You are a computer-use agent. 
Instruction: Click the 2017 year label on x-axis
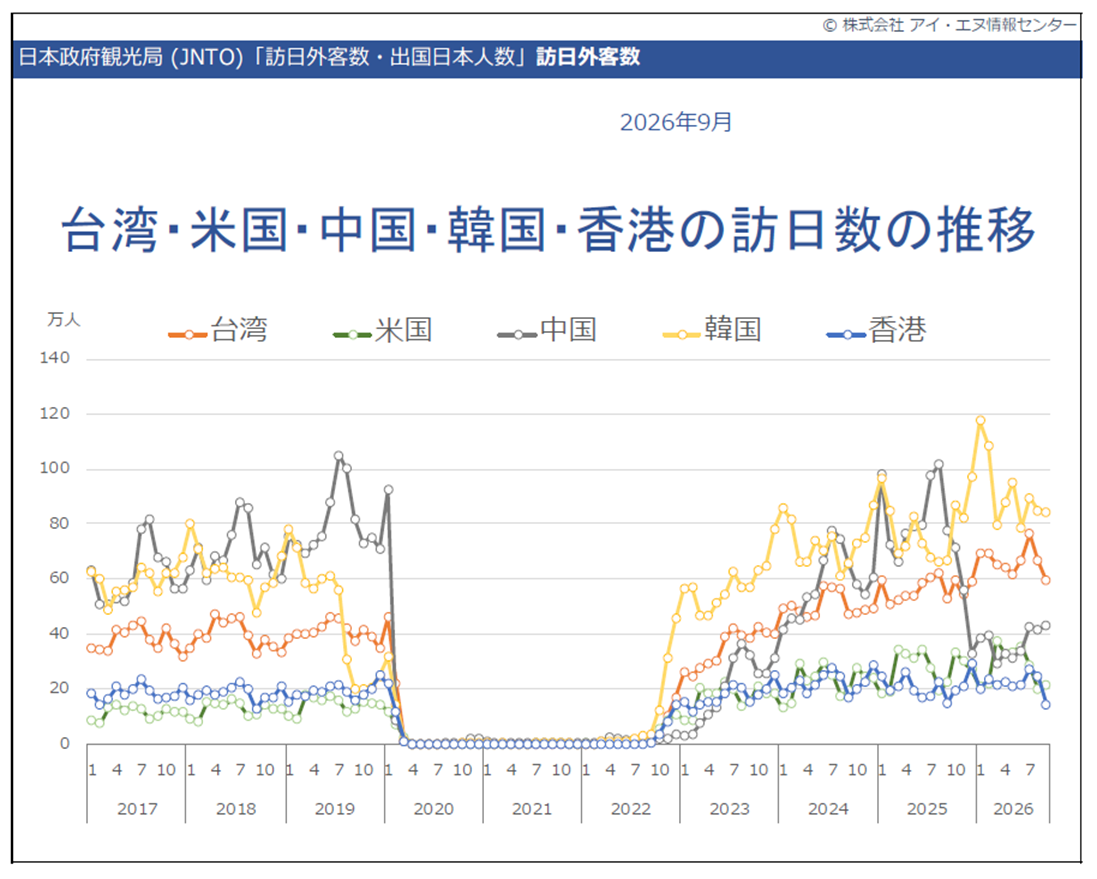(x=137, y=809)
